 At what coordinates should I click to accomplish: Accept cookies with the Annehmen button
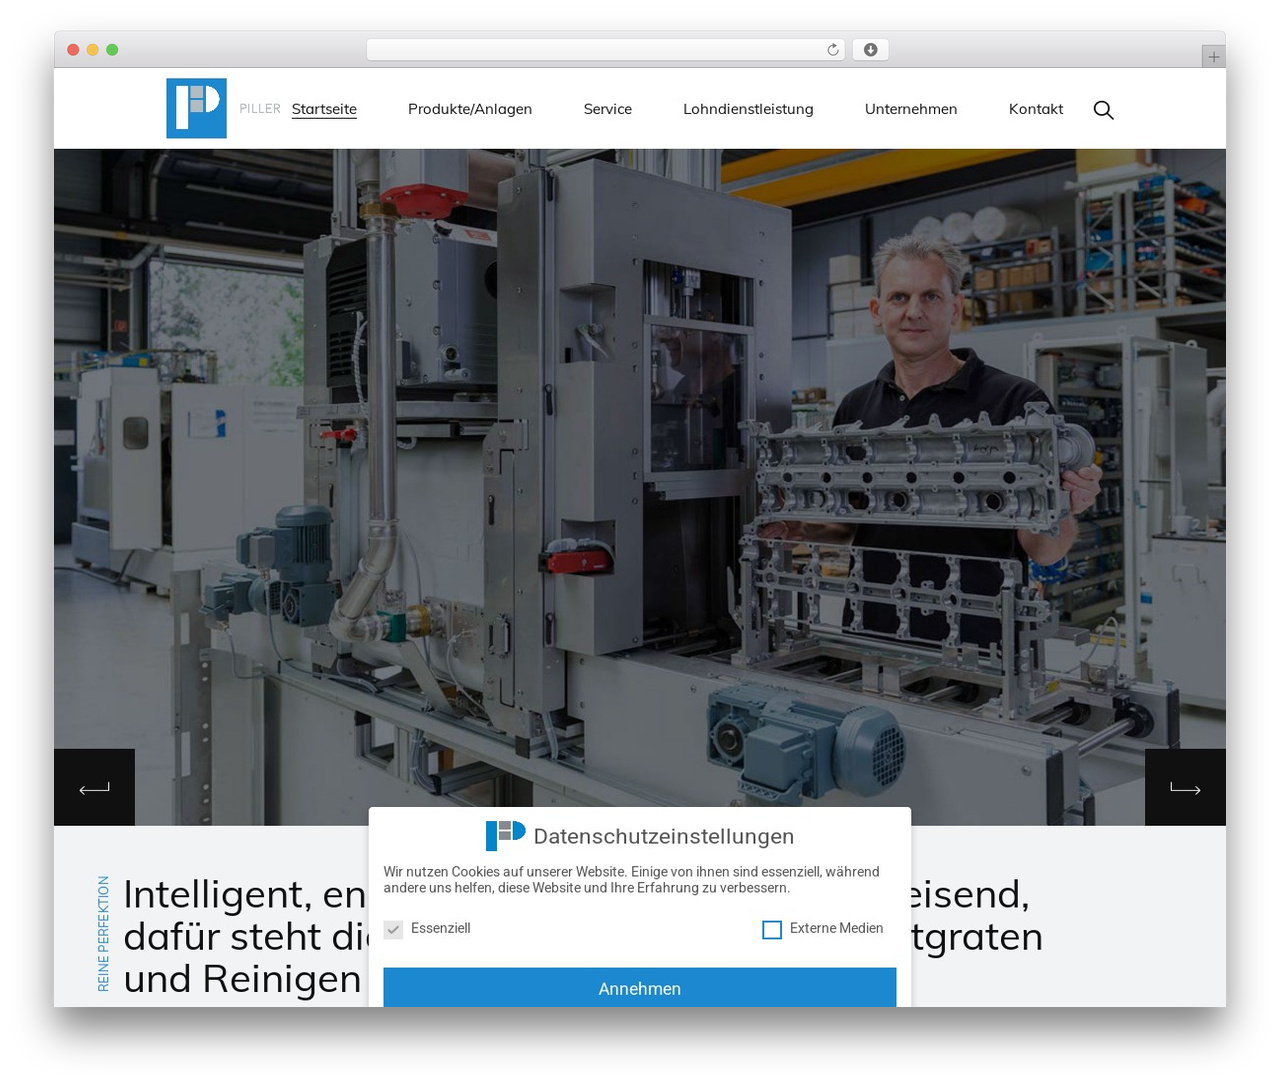pyautogui.click(x=640, y=988)
